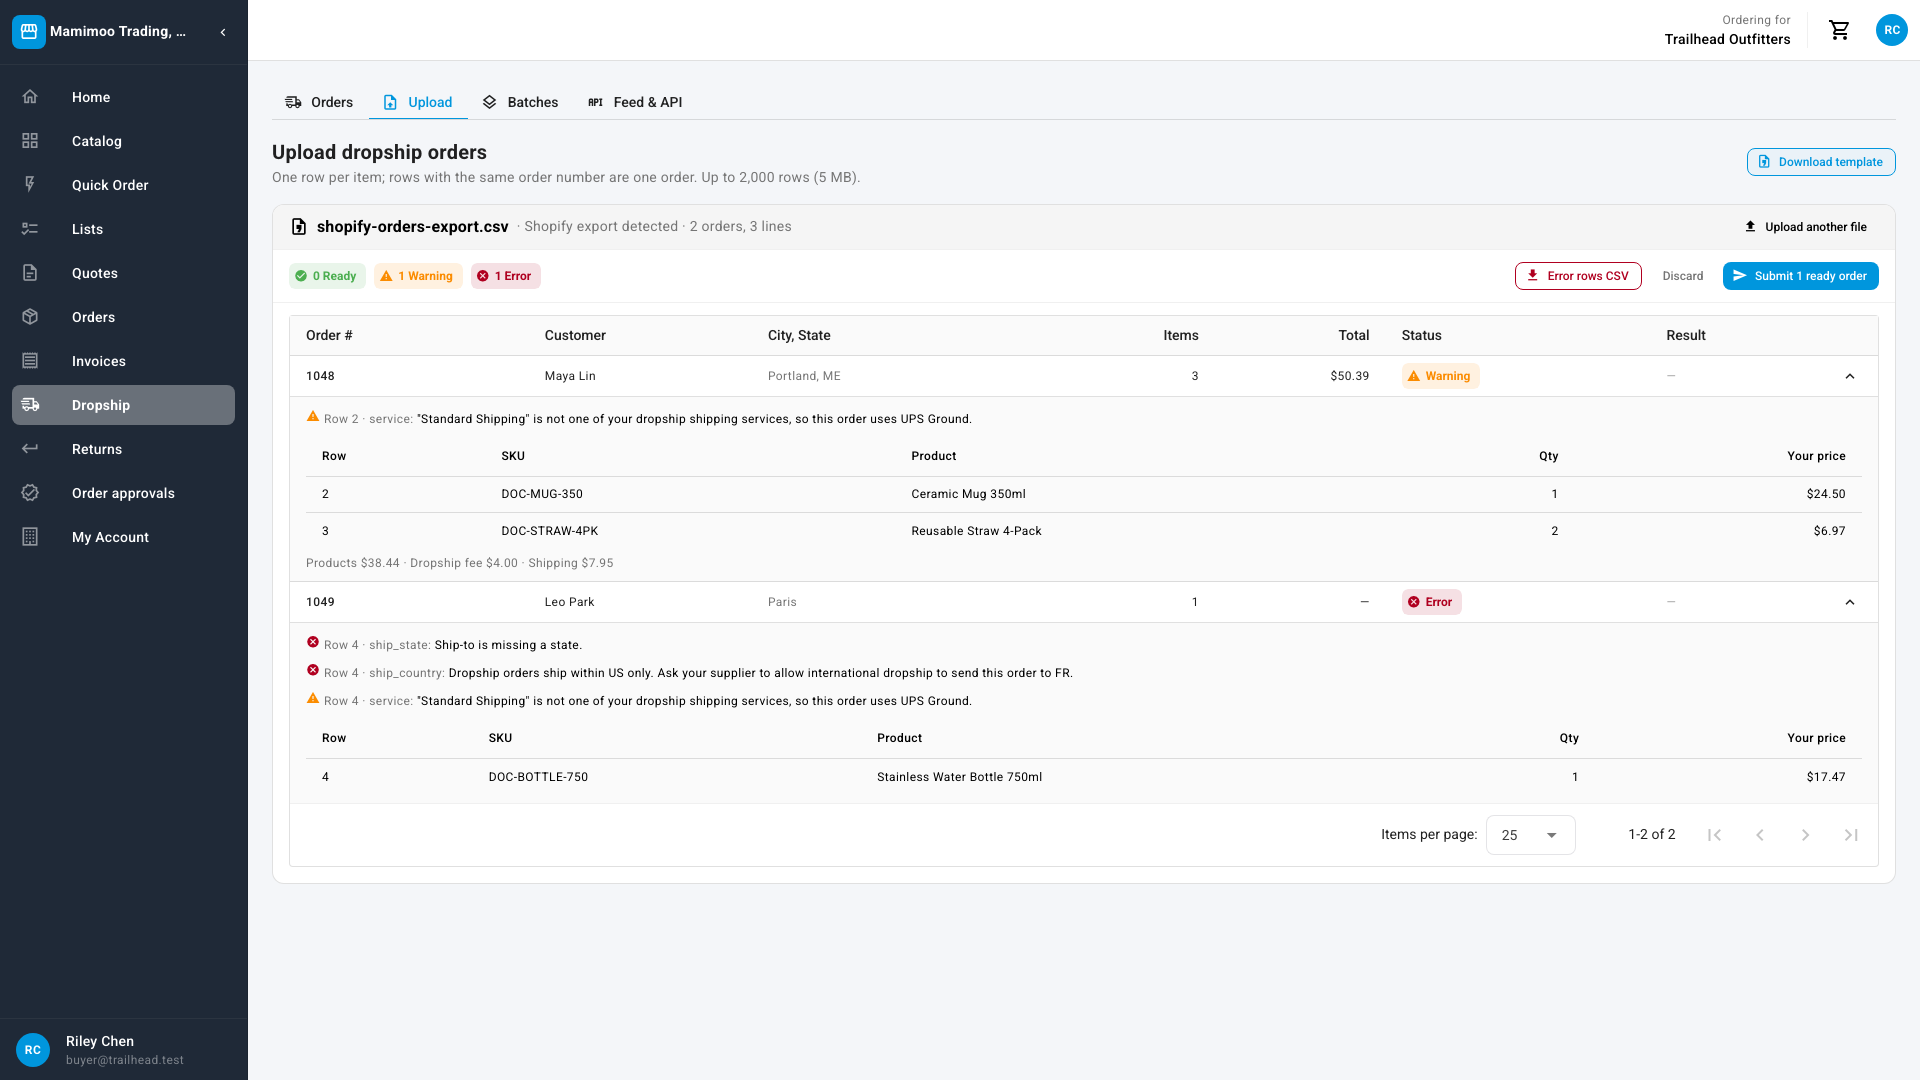Go to Home in the sidebar
This screenshot has height=1080, width=1920.
click(x=123, y=97)
